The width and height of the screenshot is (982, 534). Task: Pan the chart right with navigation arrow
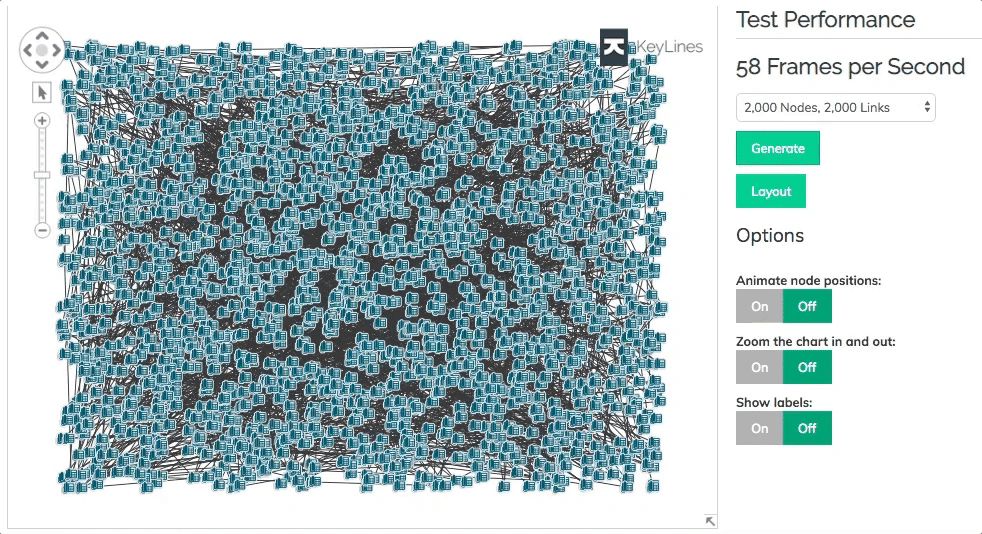[56, 50]
